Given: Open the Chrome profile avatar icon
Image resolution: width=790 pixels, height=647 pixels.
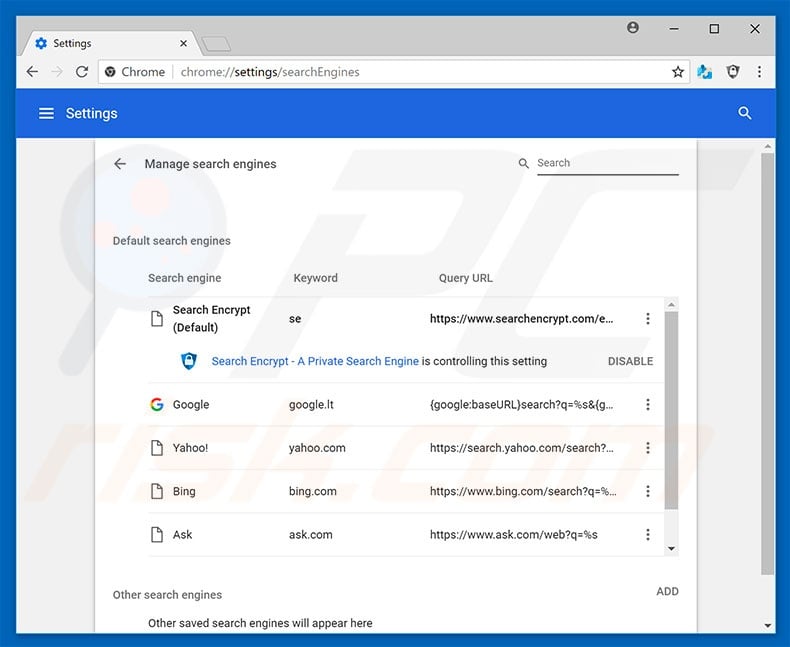Looking at the screenshot, I should (x=633, y=28).
